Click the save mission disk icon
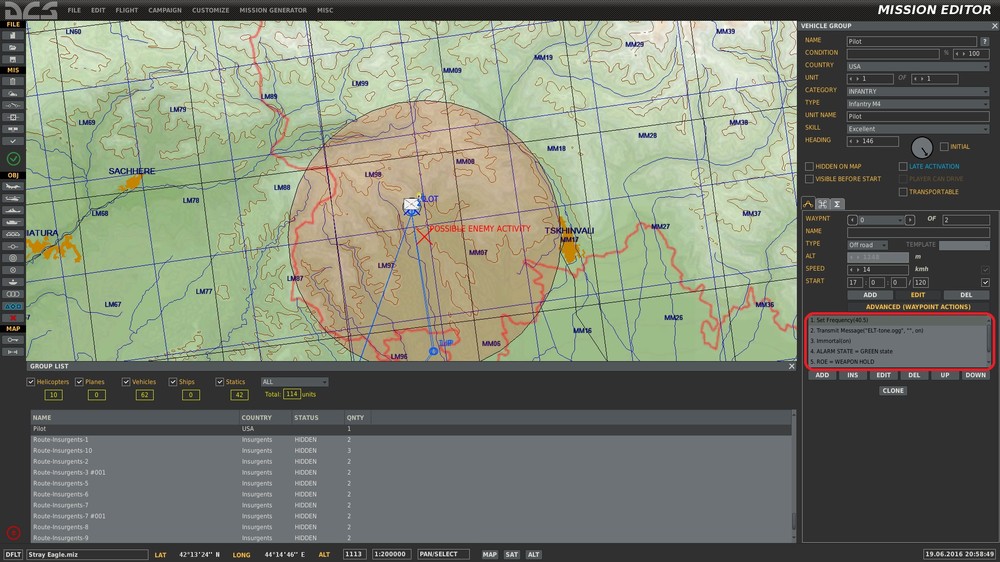Screen dimensions: 1000x562 pos(13,59)
